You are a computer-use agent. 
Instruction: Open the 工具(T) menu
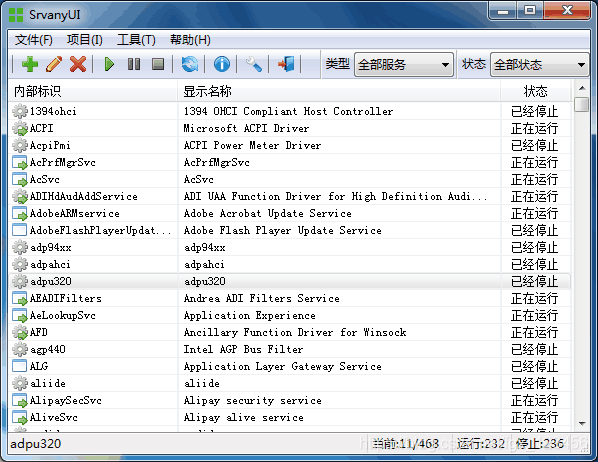click(136, 40)
